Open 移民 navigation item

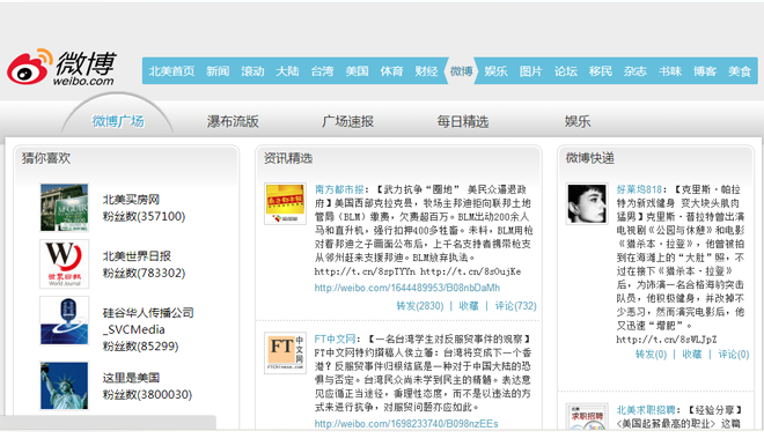coord(600,71)
